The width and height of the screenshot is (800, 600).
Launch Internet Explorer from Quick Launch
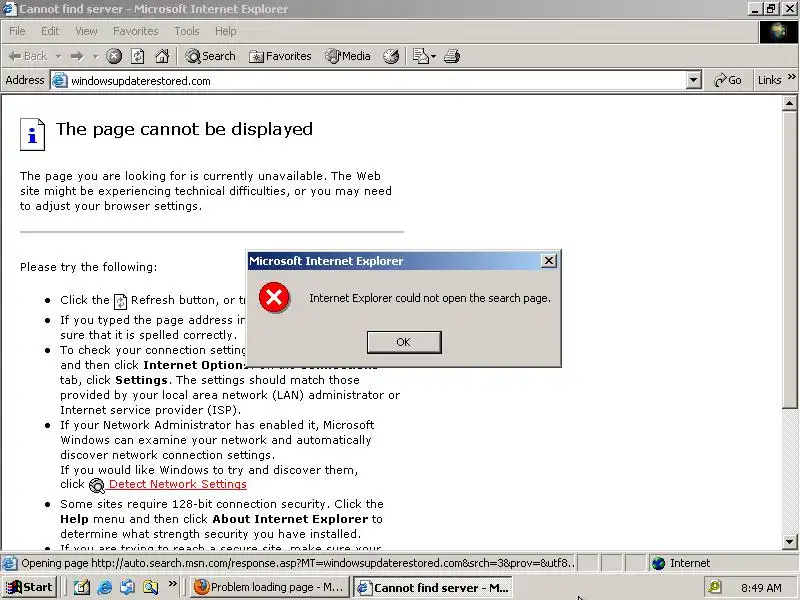[x=105, y=588]
